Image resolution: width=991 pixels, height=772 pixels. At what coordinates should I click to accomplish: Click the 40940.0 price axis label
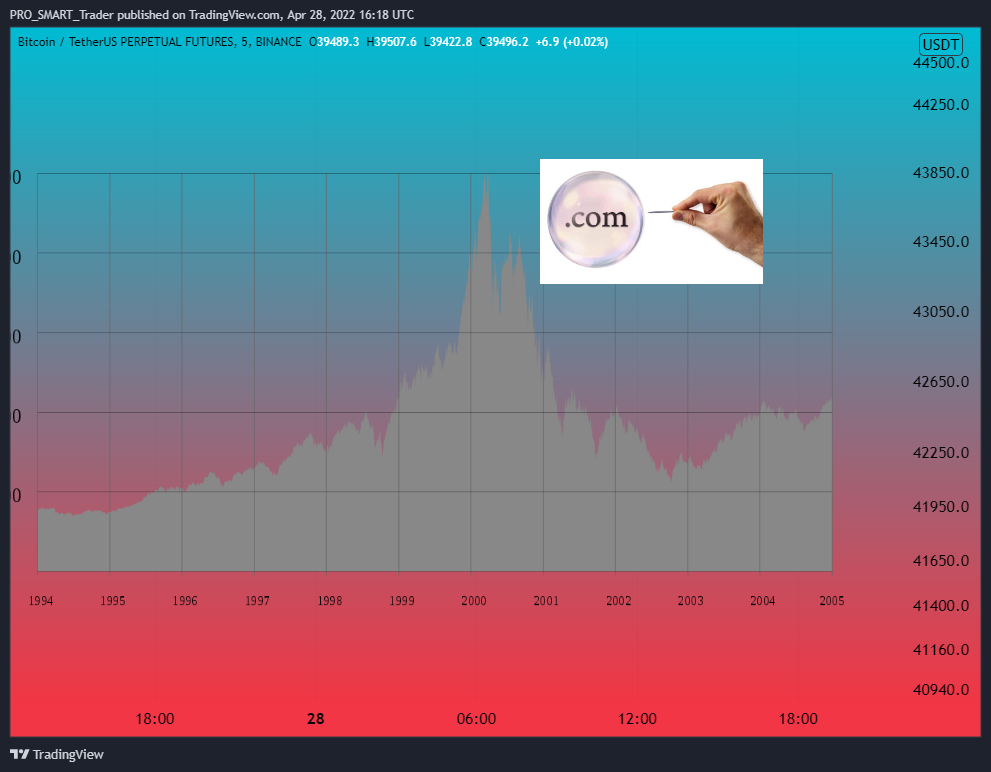[x=940, y=690]
